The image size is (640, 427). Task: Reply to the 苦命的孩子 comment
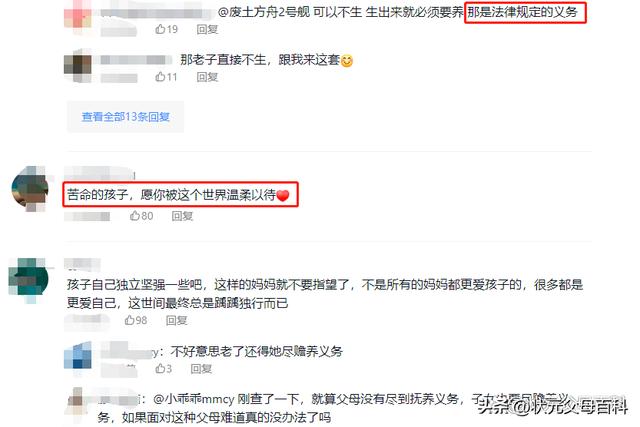182,216
